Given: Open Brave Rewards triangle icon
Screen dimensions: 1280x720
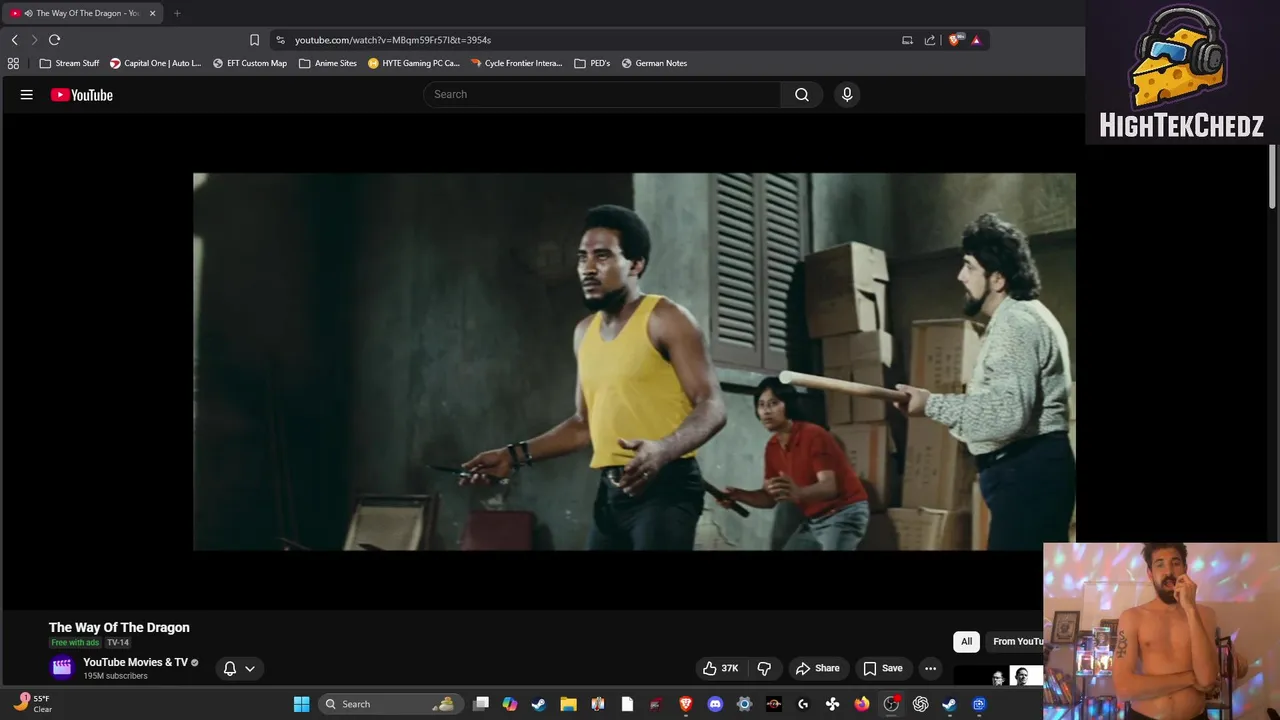Looking at the screenshot, I should [976, 40].
